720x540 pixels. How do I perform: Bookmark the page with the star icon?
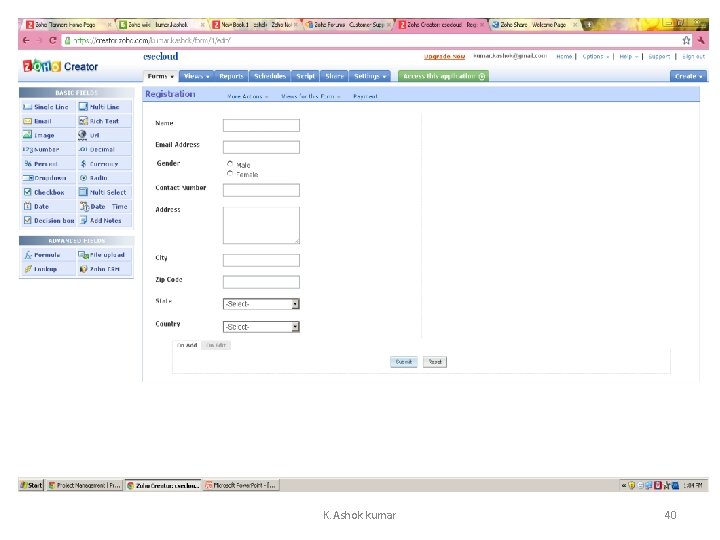686,40
